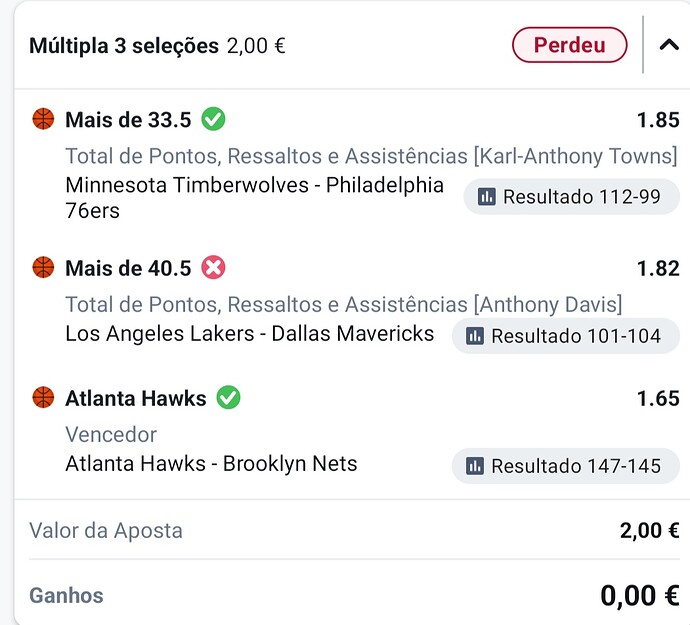
Task: Click basketball icon beside Atlanta Hawks selection
Action: [43, 397]
